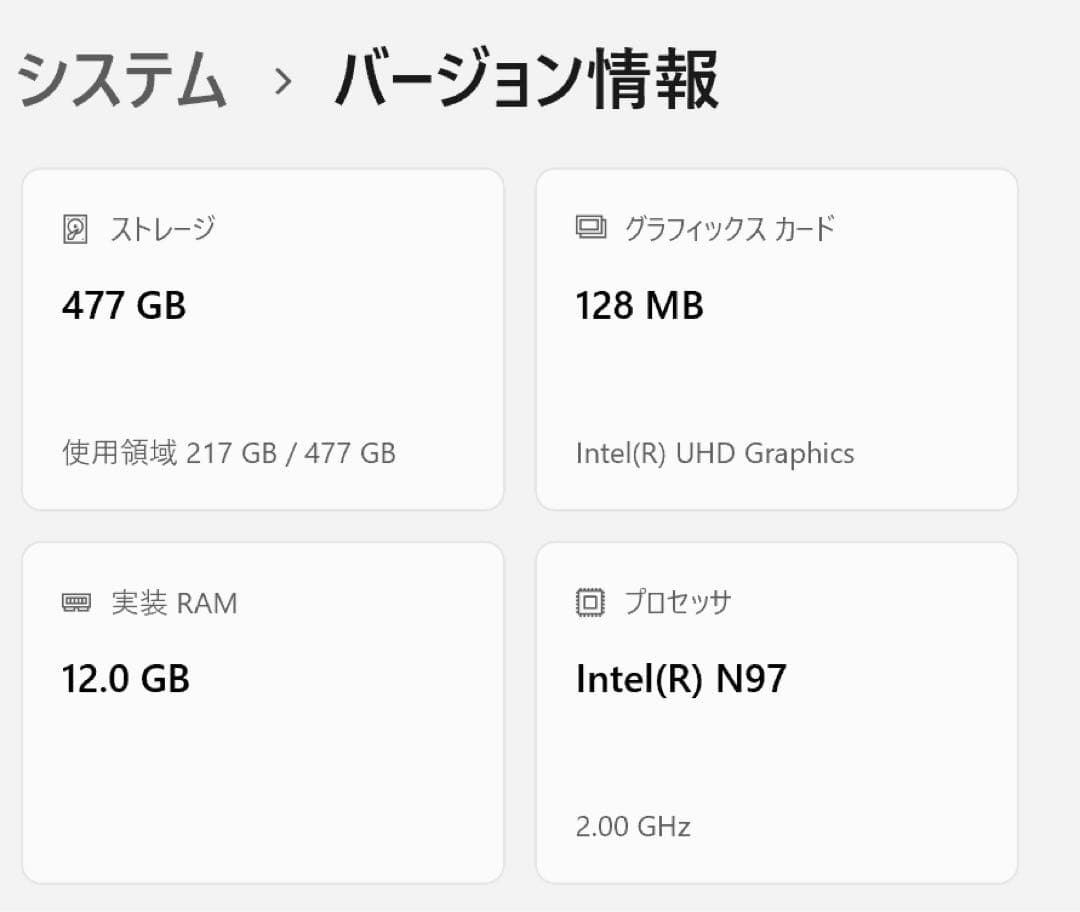Click the 使用領域 217 GB / 477 GB text

[230, 453]
